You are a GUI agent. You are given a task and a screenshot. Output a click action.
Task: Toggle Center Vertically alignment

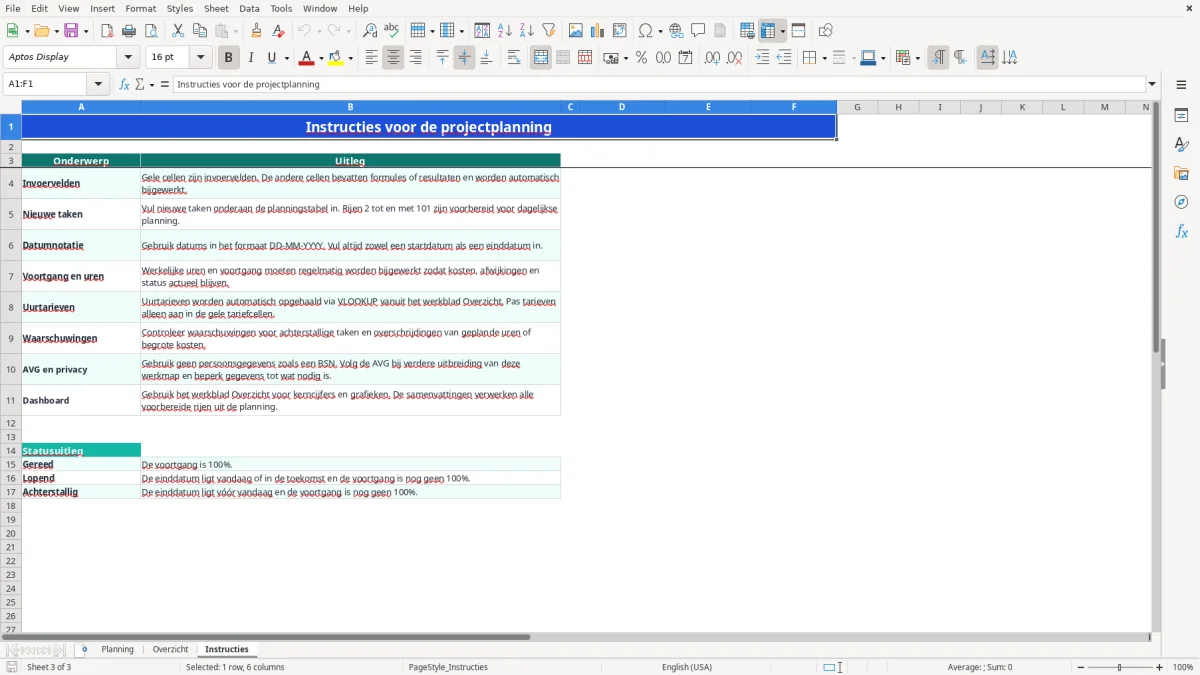pos(464,58)
